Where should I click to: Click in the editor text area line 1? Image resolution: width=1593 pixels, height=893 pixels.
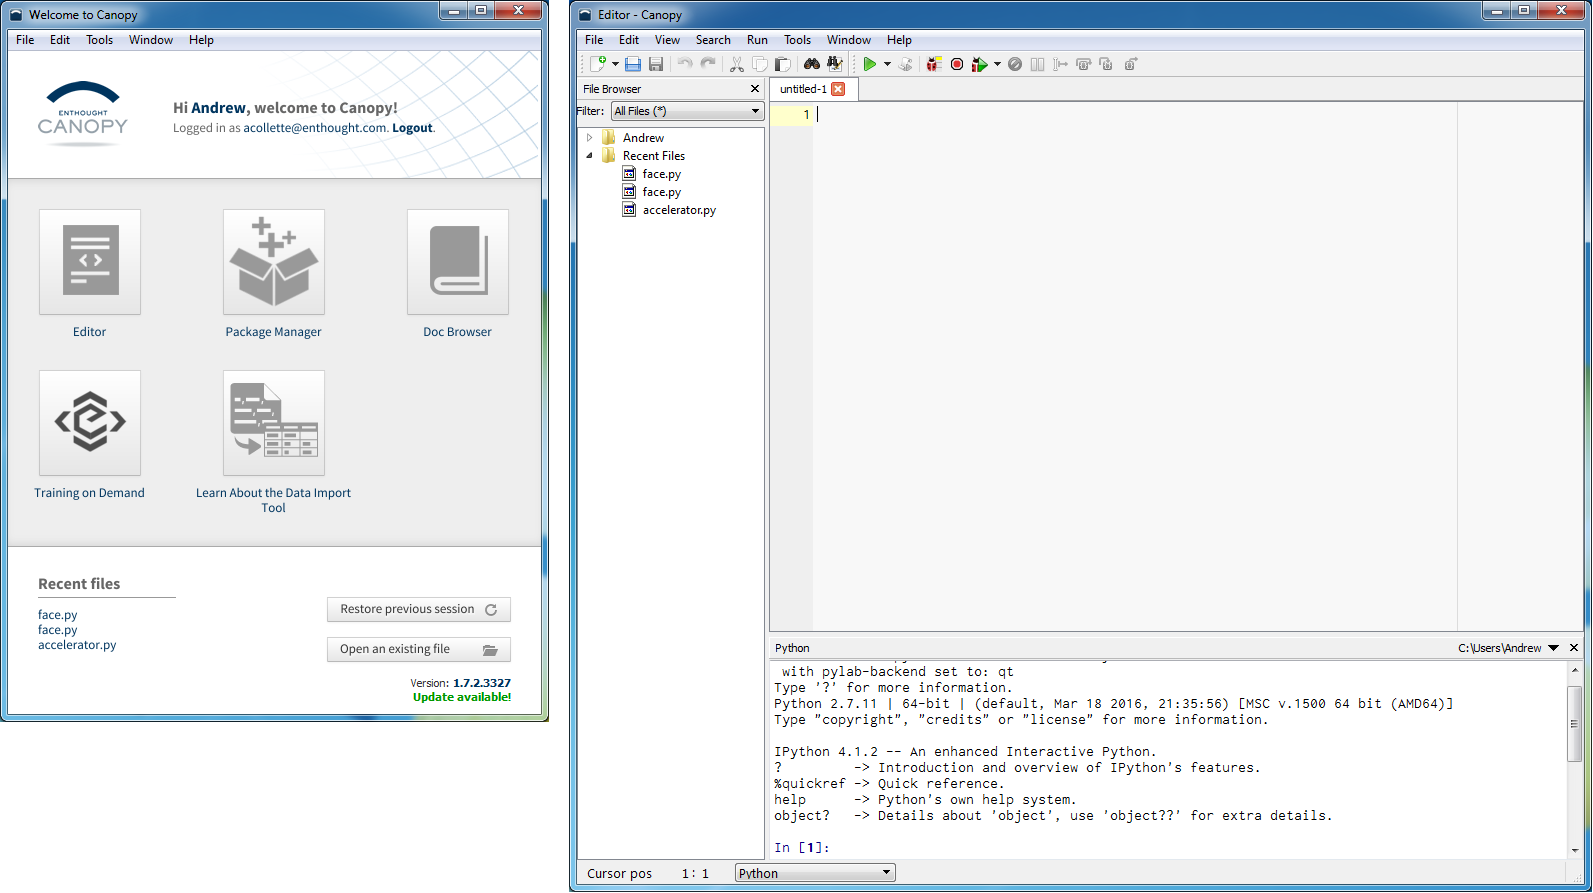tap(1134, 114)
